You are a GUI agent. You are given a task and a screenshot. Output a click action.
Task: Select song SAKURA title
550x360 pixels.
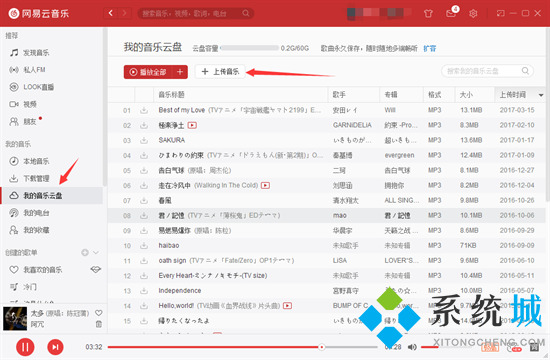point(172,140)
